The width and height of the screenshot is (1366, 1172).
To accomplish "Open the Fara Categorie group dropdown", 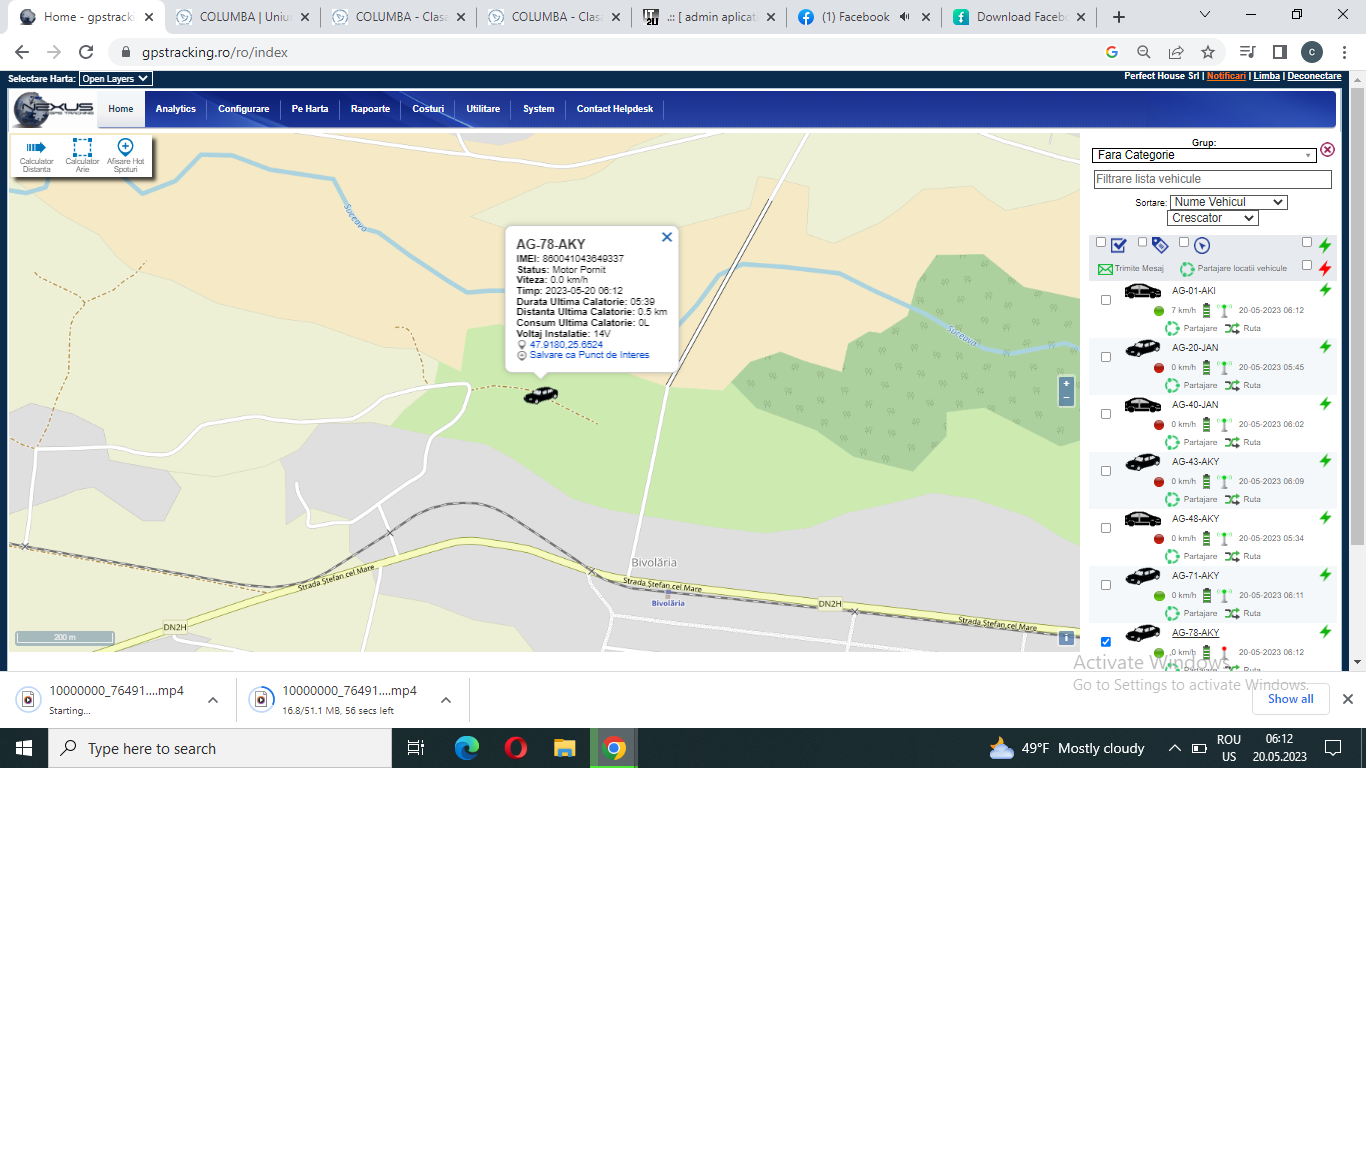I will point(1204,155).
